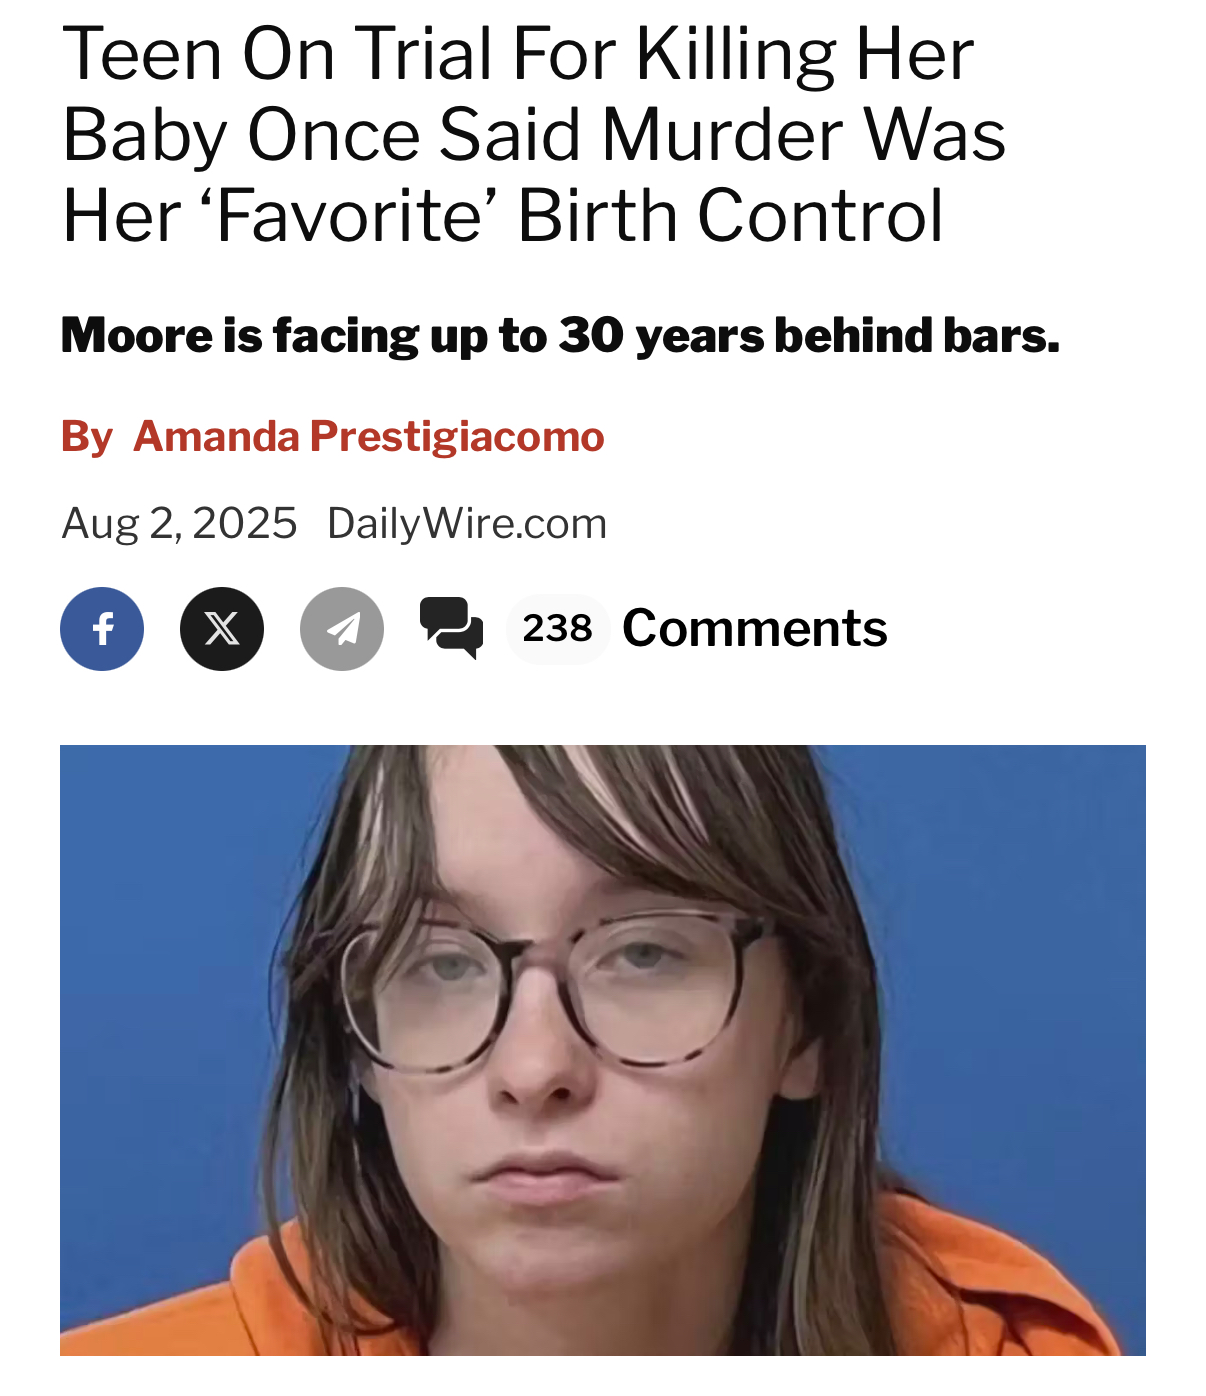The height and width of the screenshot is (1396, 1206).
Task: Click "Baby Once Said Murder Was" headline line
Action: pyautogui.click(x=534, y=135)
